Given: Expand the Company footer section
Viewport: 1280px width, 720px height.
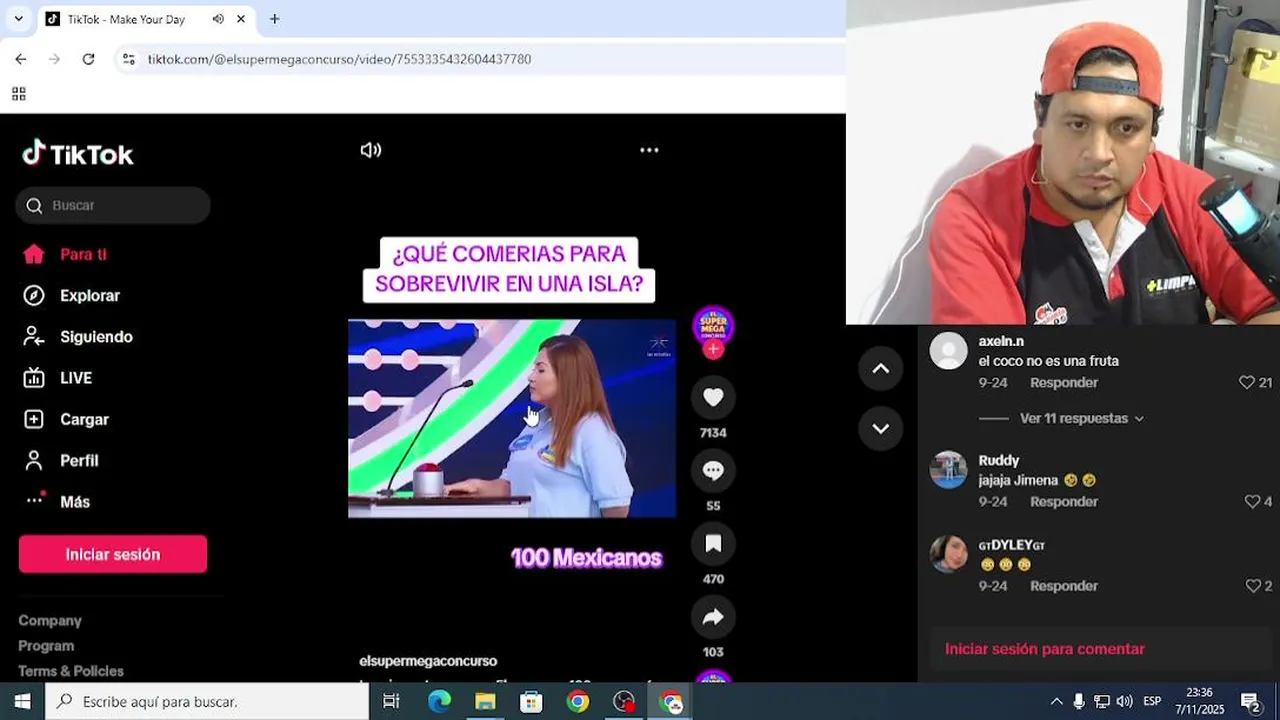Looking at the screenshot, I should (x=50, y=620).
